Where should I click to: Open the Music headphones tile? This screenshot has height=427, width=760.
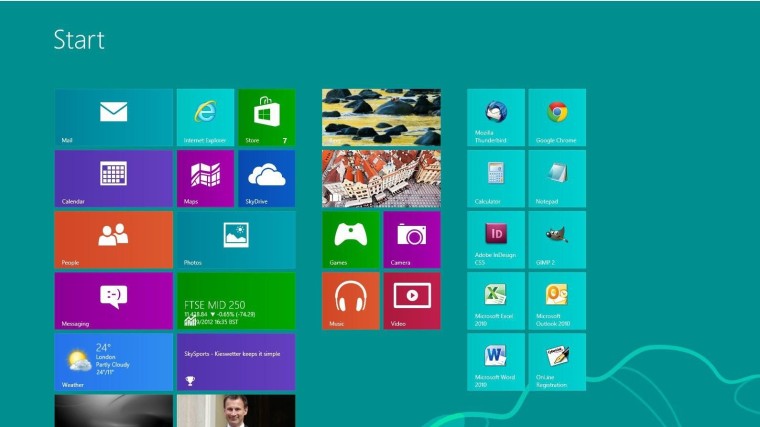(x=350, y=300)
